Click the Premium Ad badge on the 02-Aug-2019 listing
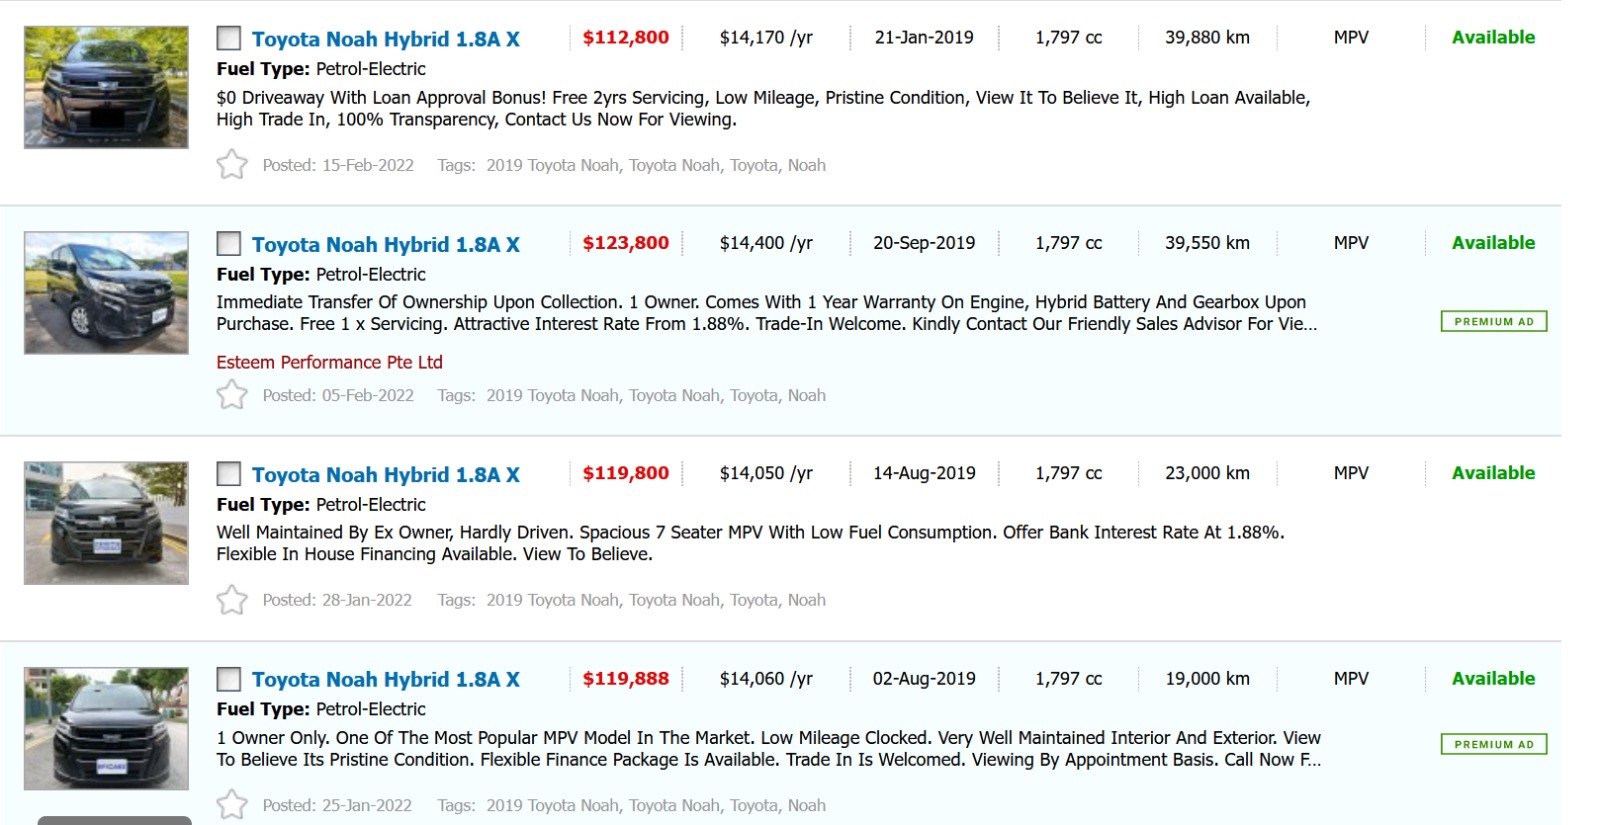This screenshot has height=825, width=1600. click(x=1493, y=744)
